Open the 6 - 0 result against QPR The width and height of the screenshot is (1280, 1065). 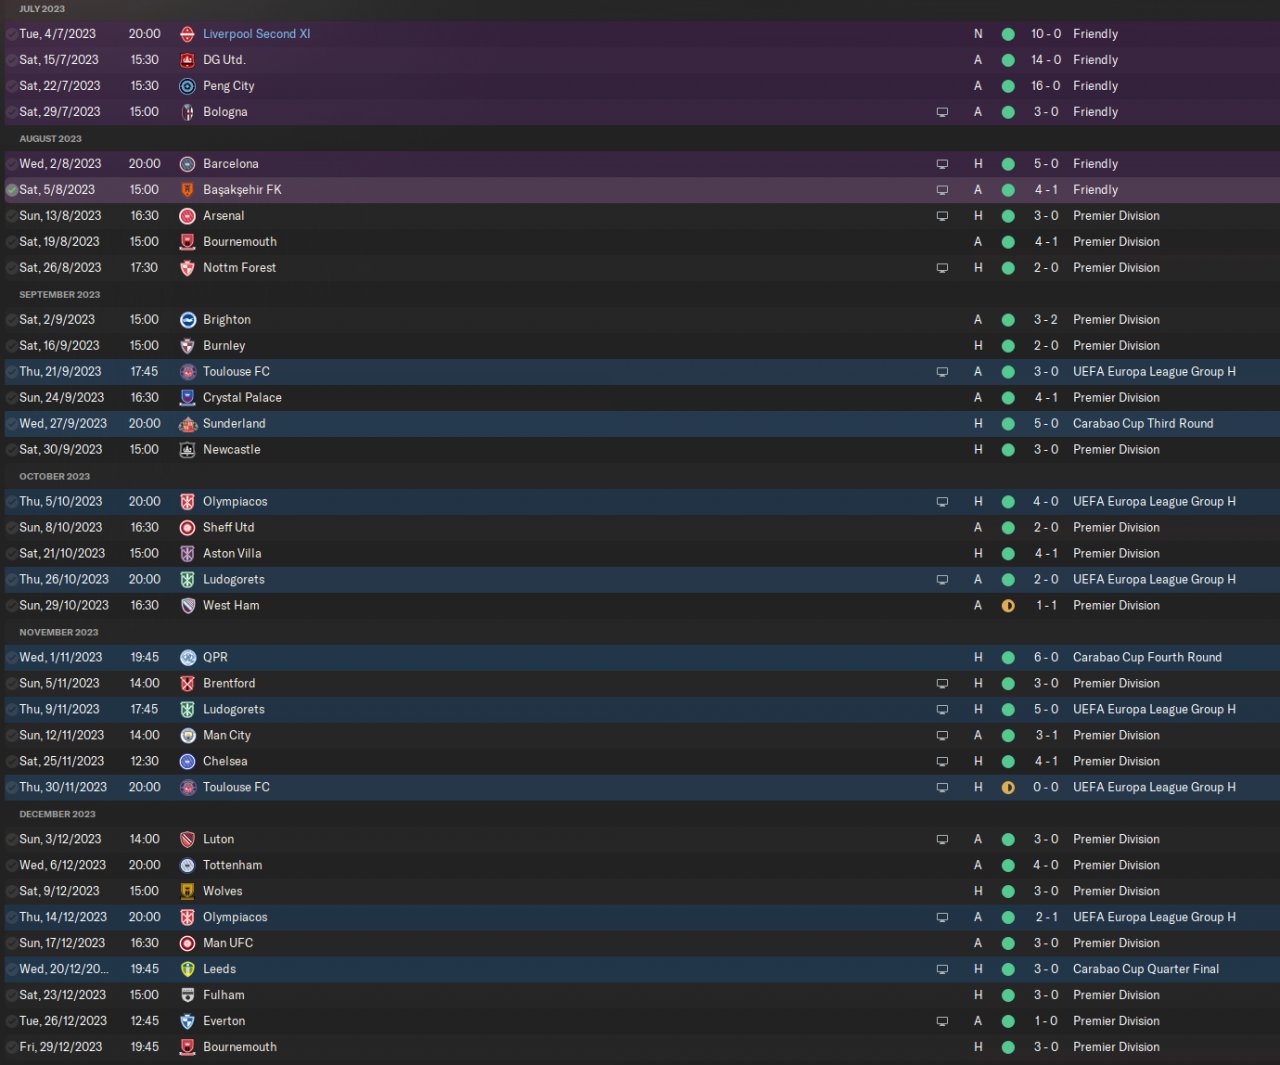(1046, 658)
